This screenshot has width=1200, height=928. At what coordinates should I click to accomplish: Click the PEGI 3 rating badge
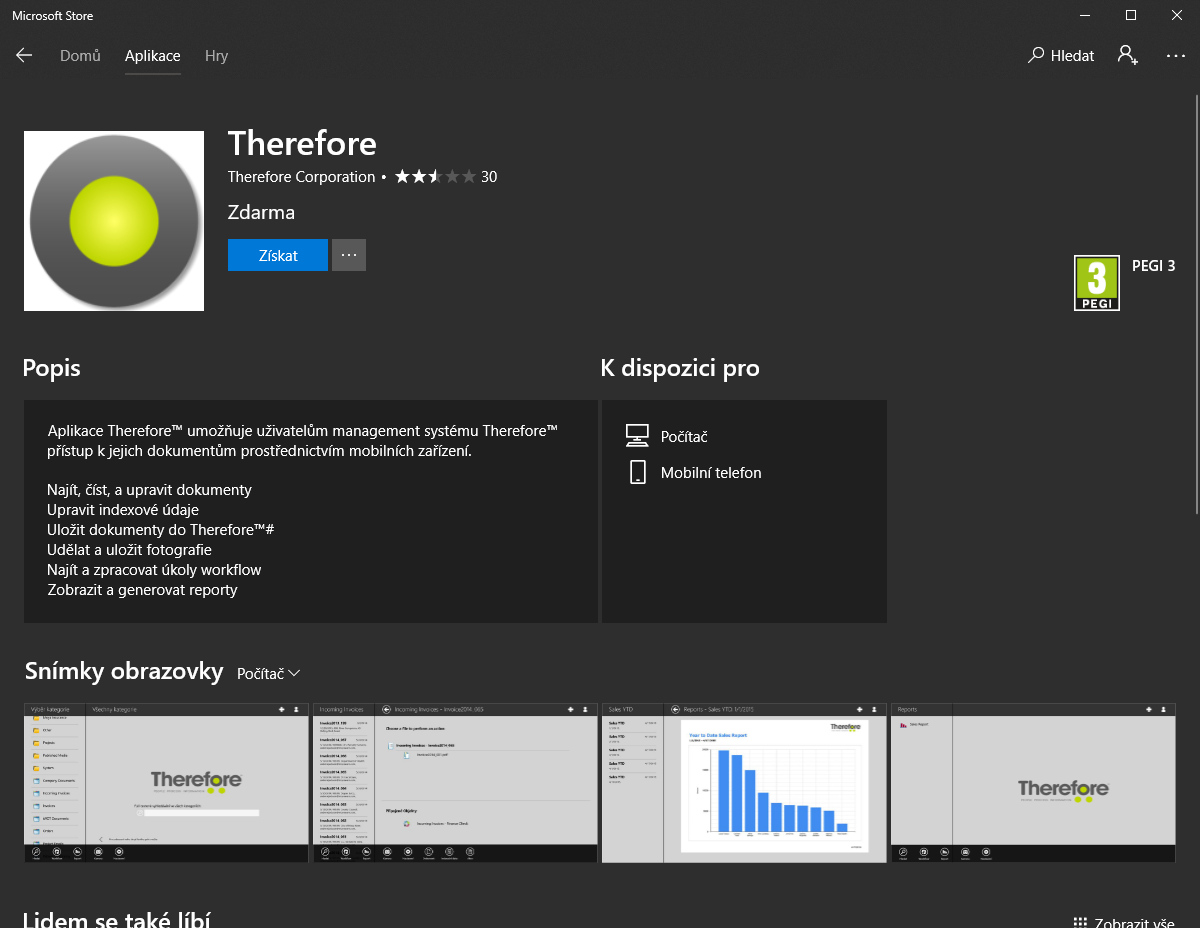1097,283
